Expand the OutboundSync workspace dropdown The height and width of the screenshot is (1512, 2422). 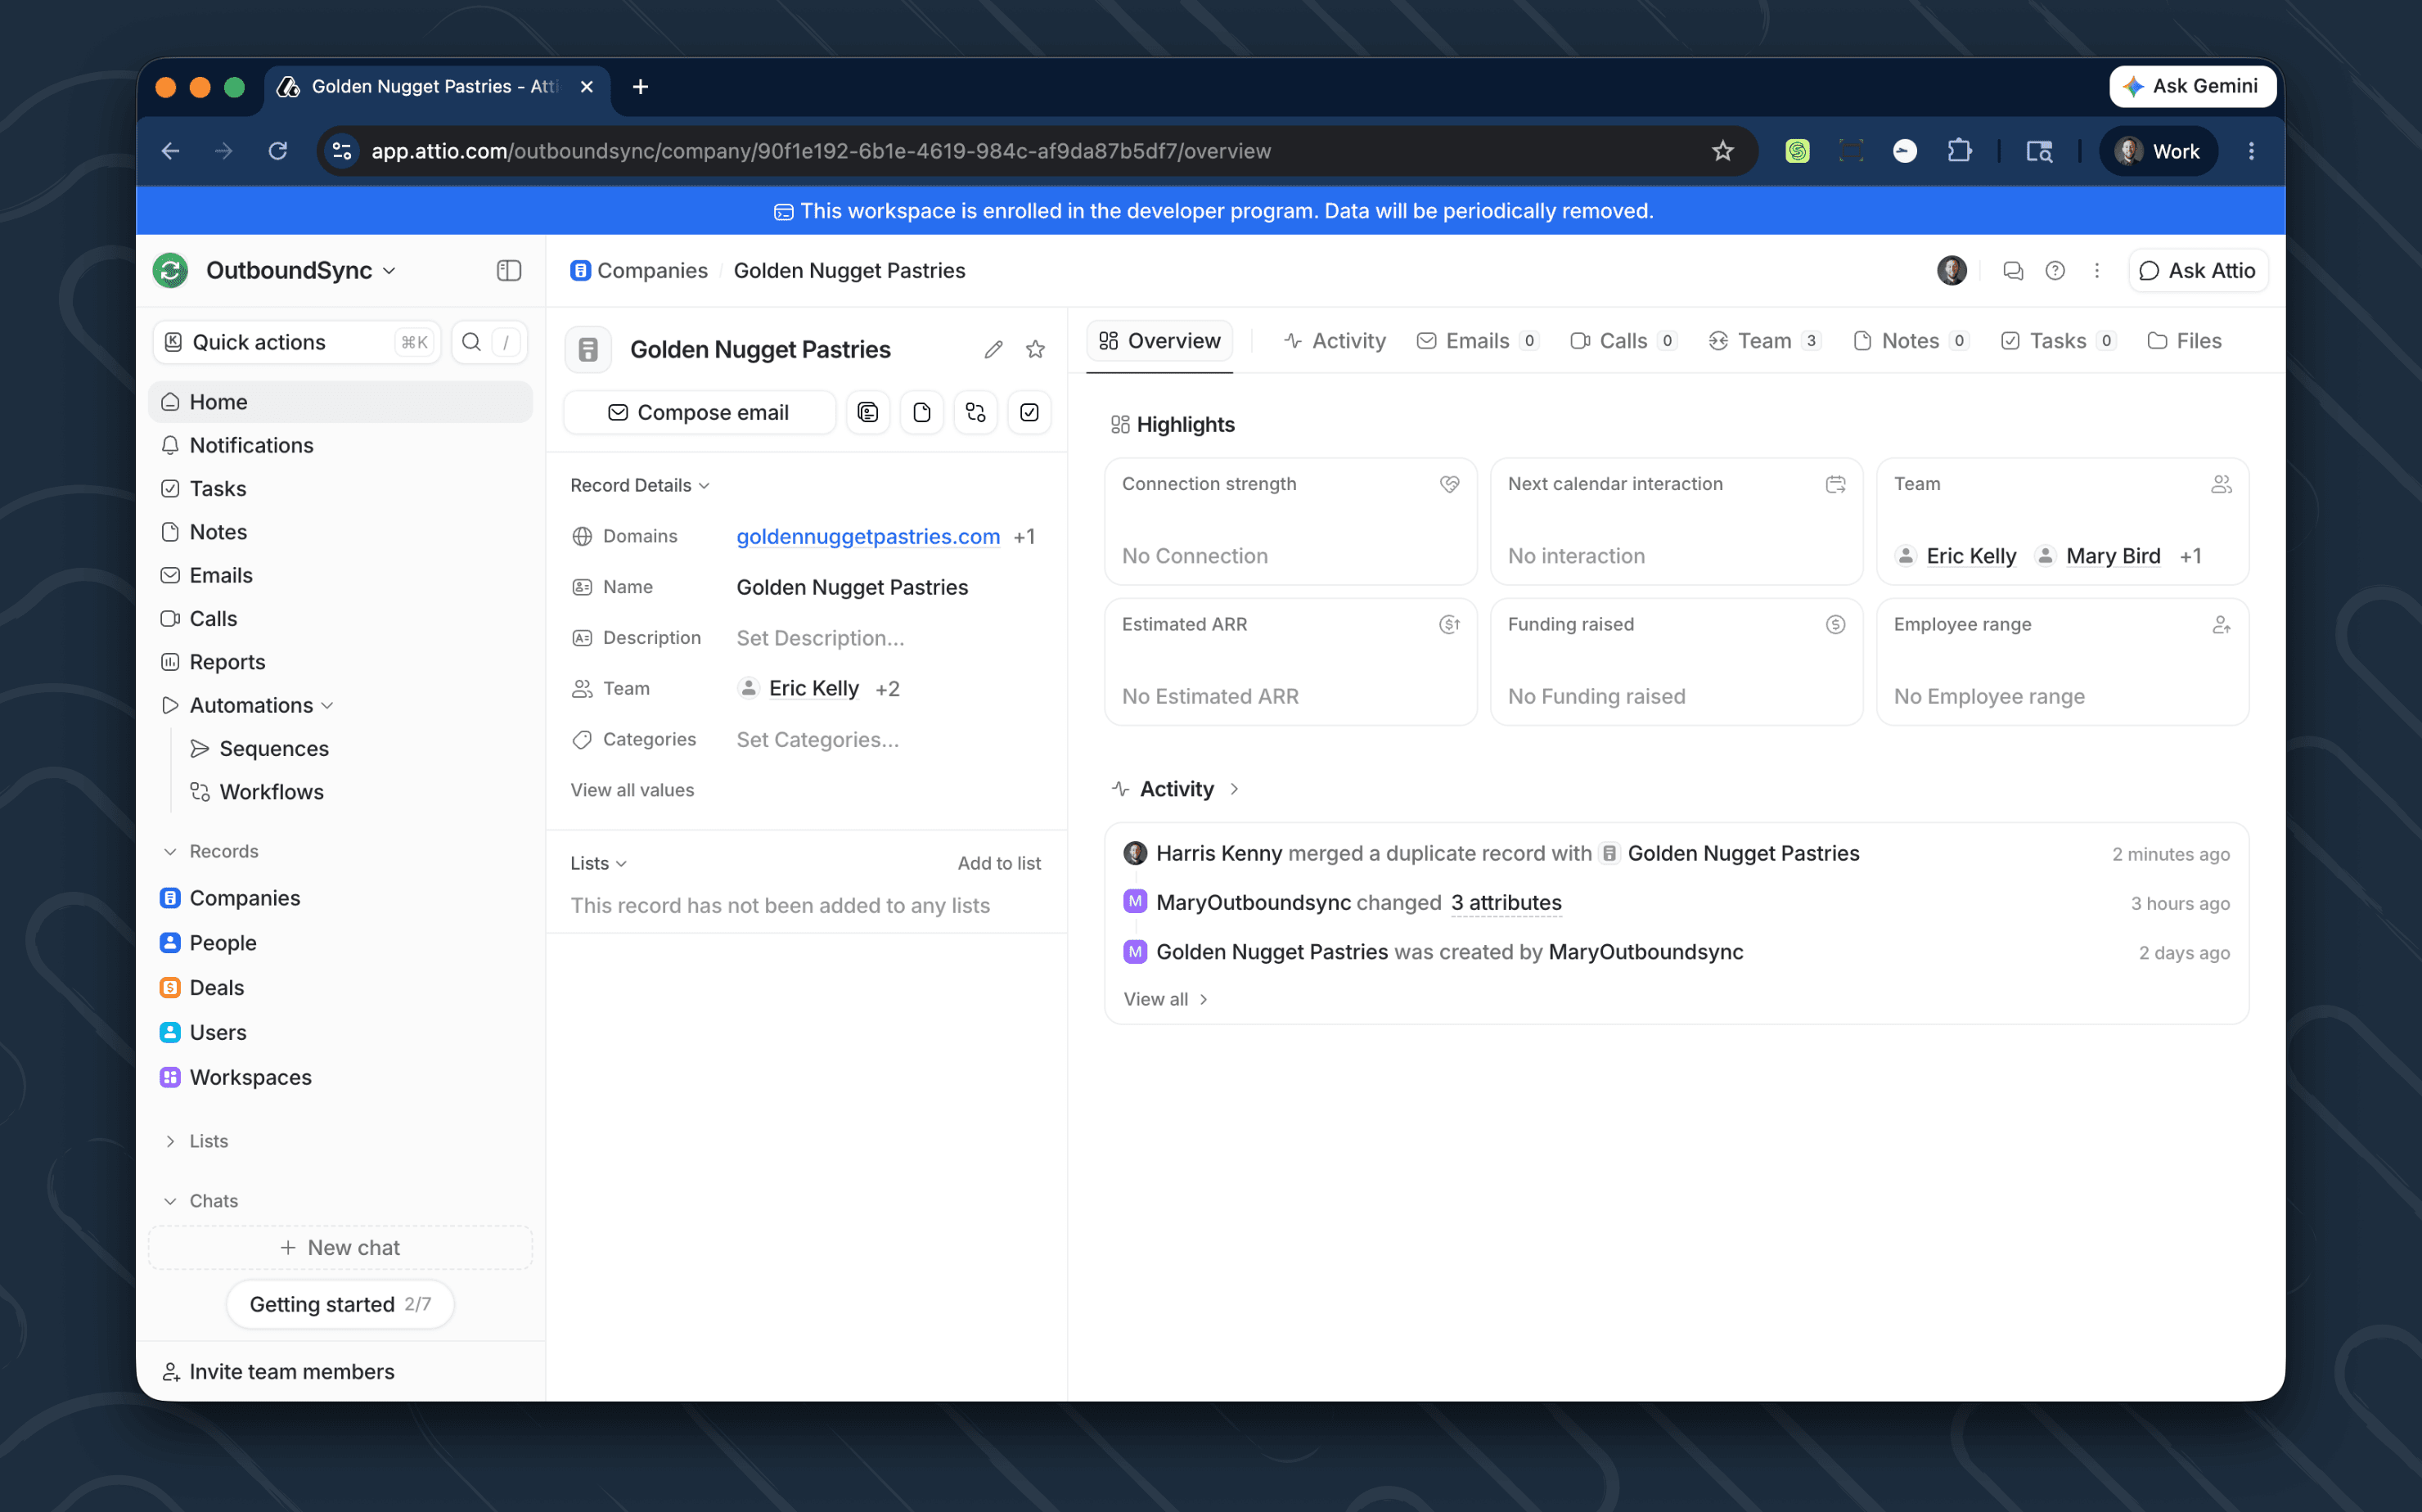coord(301,270)
